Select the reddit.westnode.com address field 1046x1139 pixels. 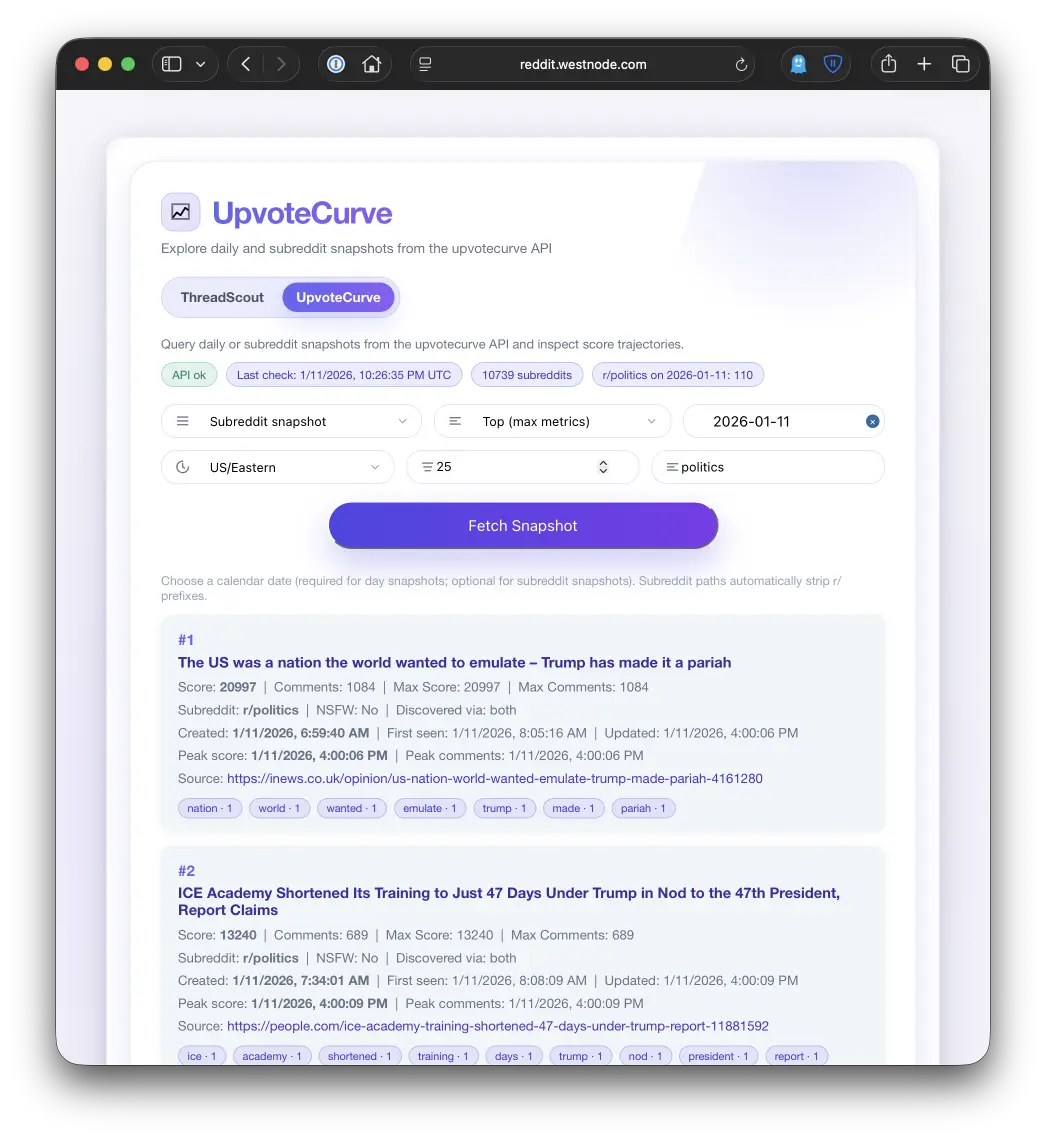pos(583,64)
